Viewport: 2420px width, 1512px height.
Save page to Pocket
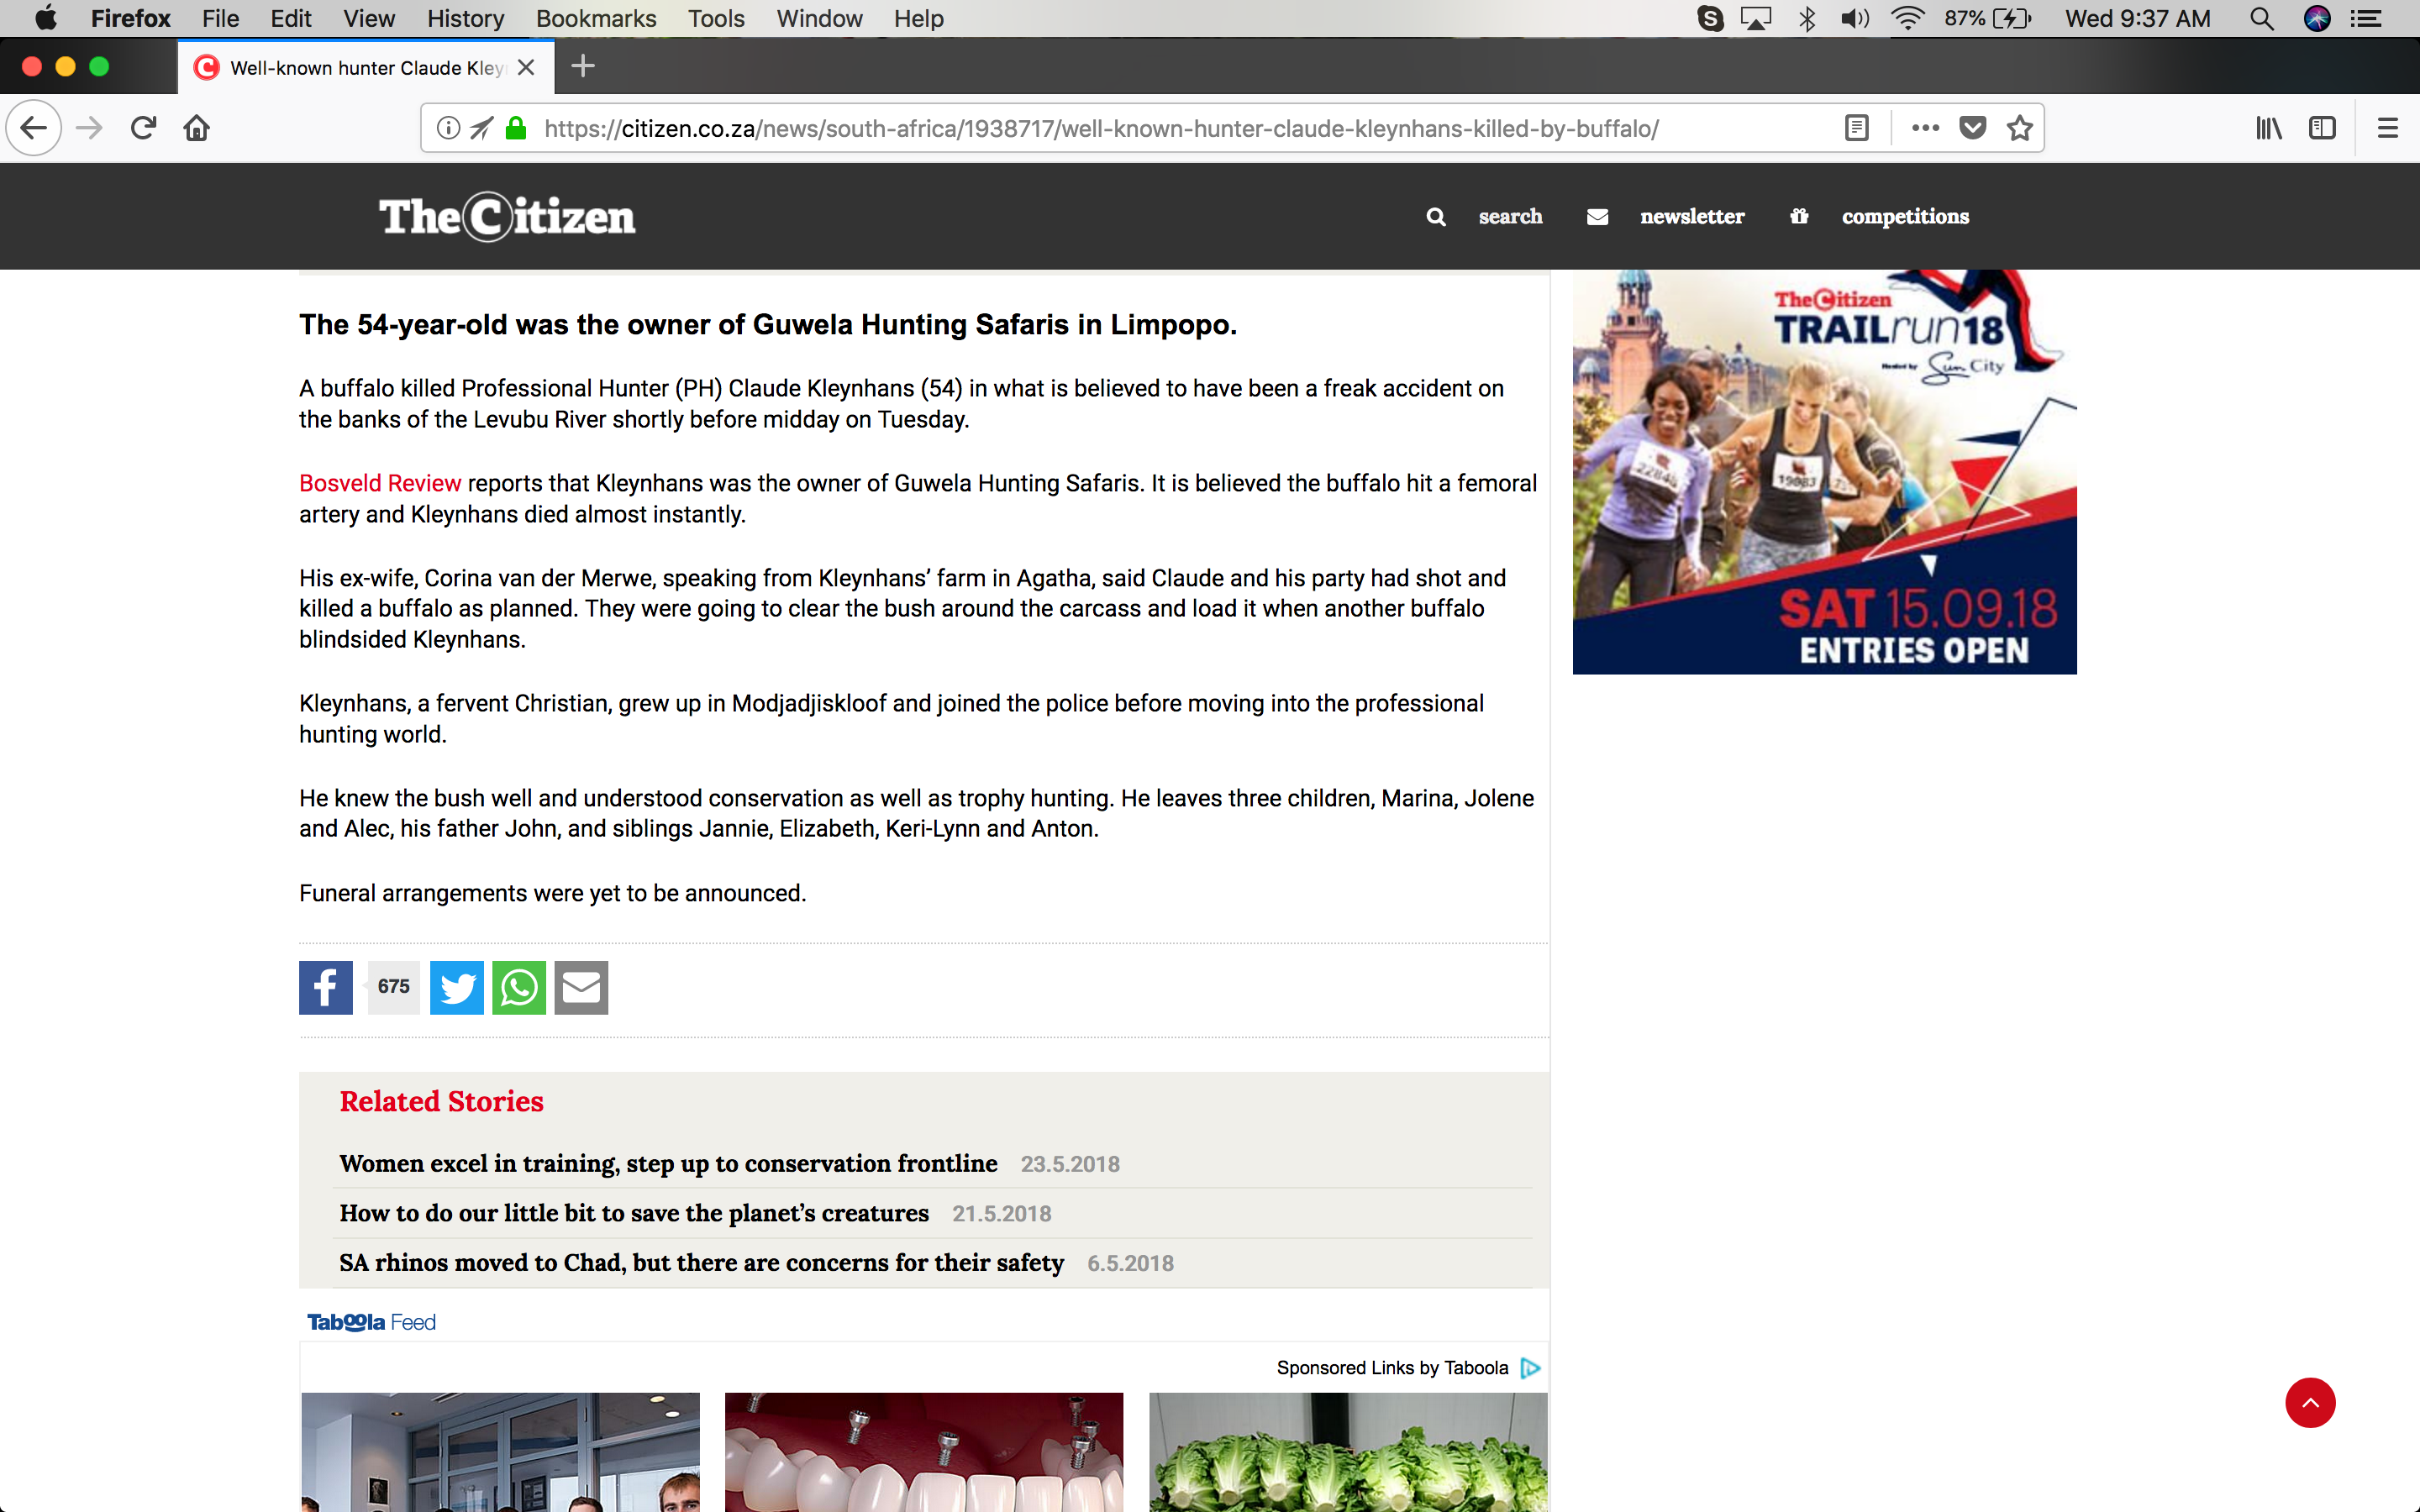point(1972,128)
